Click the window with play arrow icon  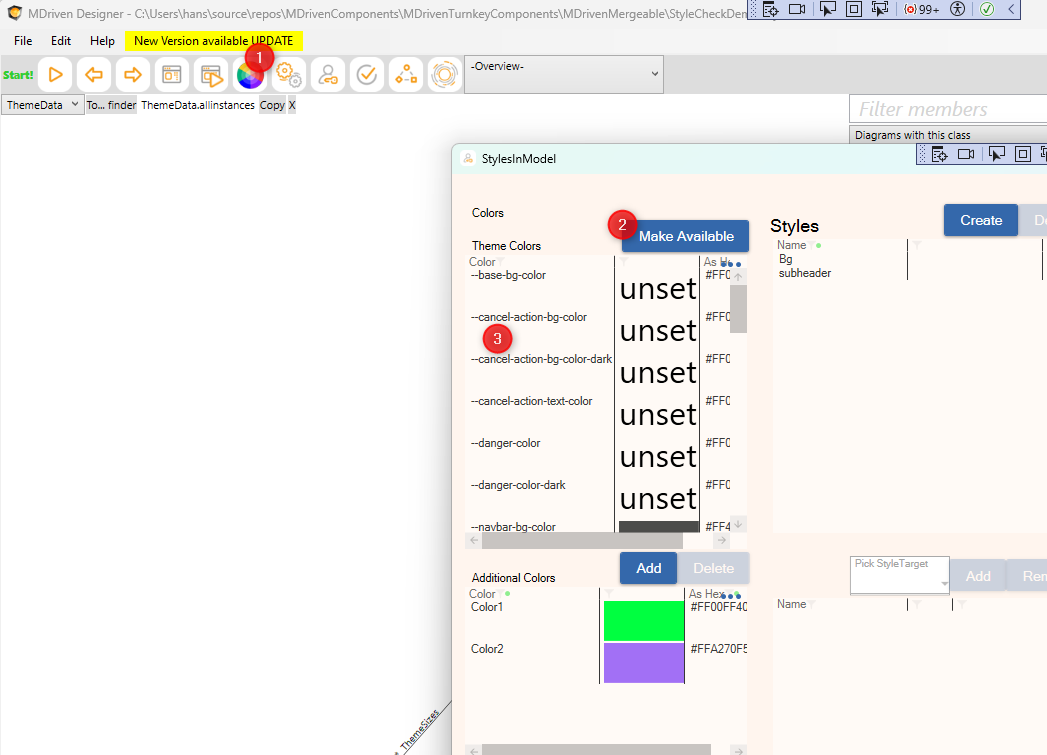coord(210,75)
